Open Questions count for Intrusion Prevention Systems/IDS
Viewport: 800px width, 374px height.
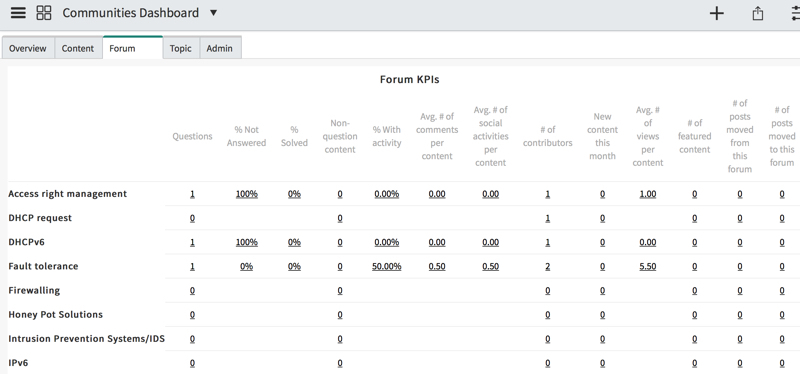click(x=192, y=339)
